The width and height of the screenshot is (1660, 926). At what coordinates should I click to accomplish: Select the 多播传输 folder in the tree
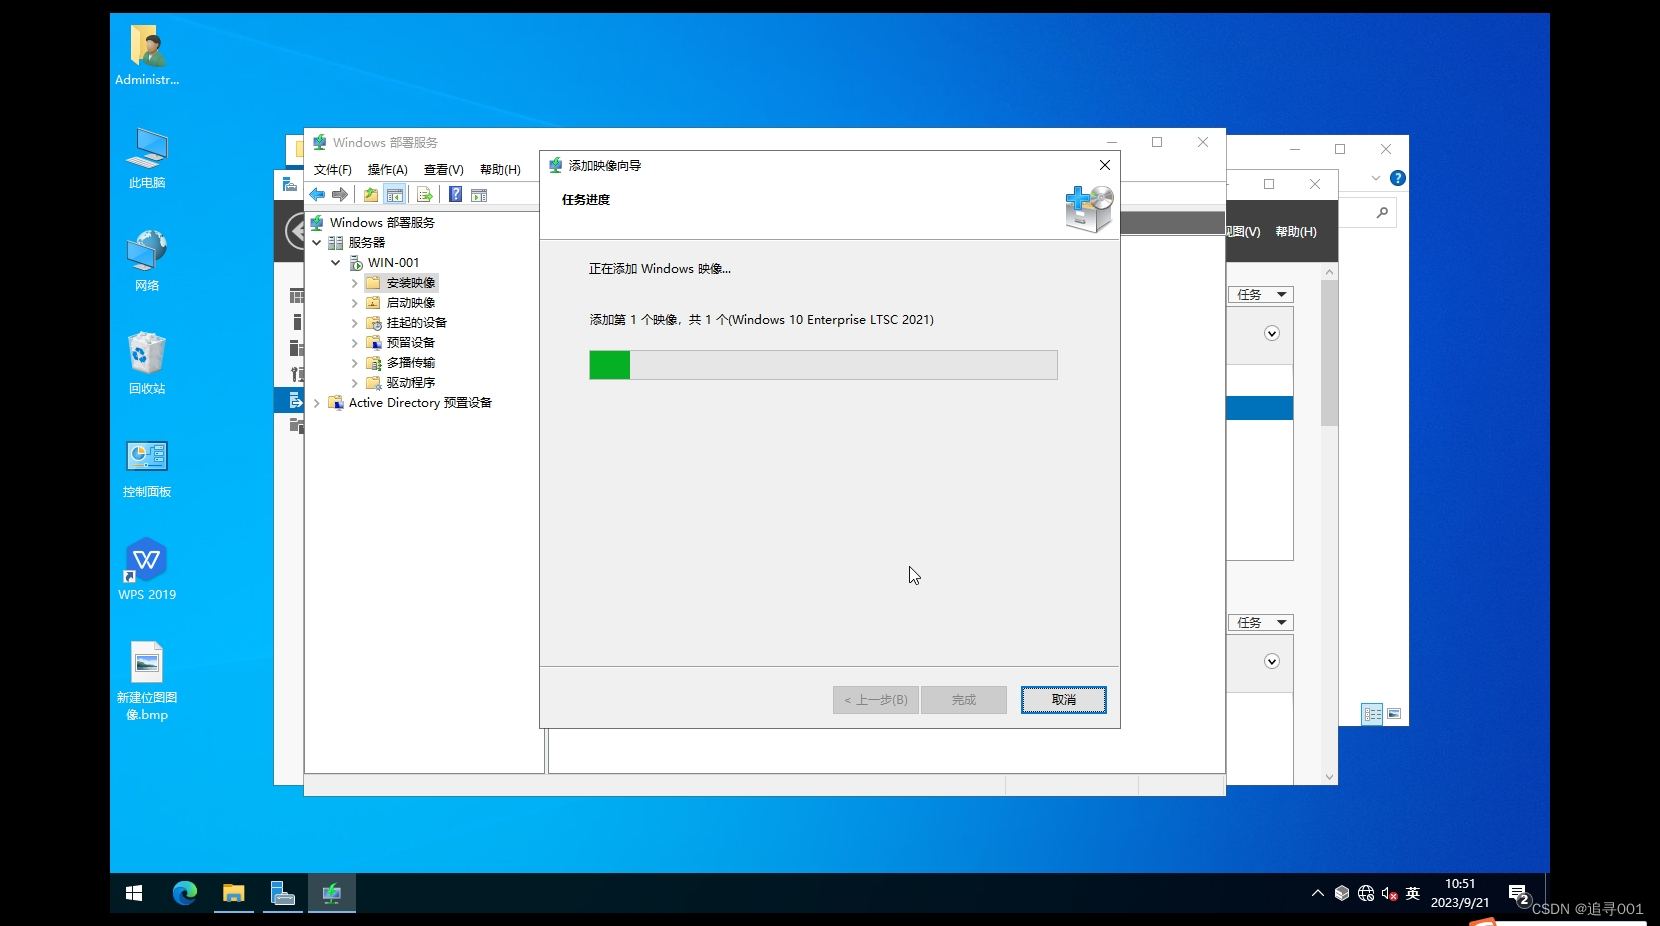pos(411,363)
